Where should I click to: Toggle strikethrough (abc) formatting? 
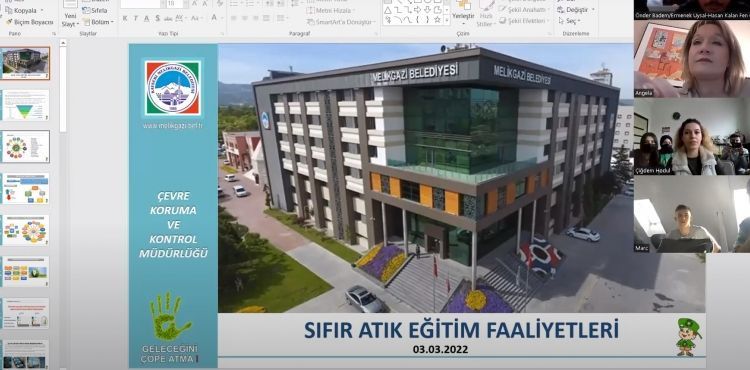pos(168,18)
